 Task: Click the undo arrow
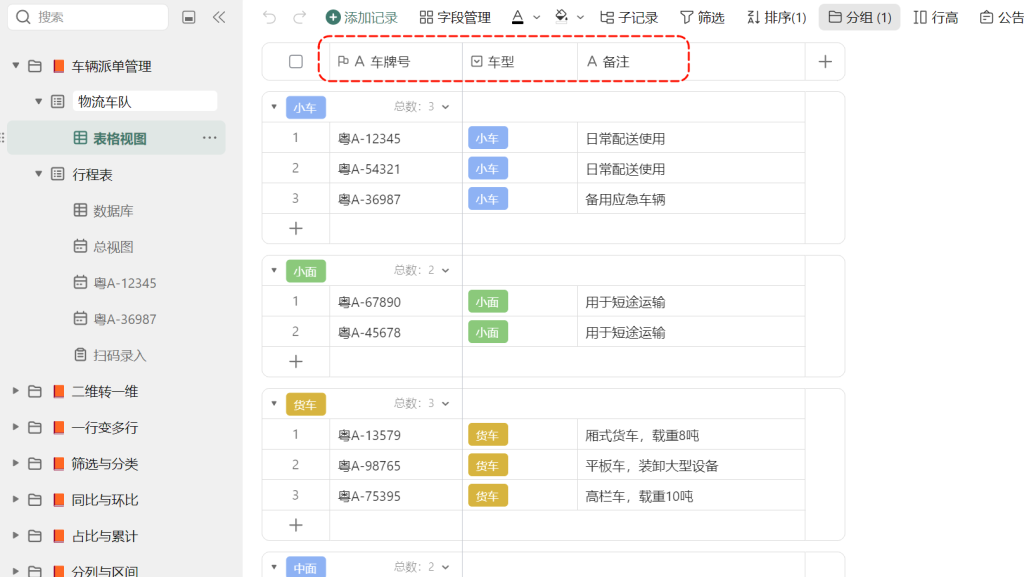point(269,17)
